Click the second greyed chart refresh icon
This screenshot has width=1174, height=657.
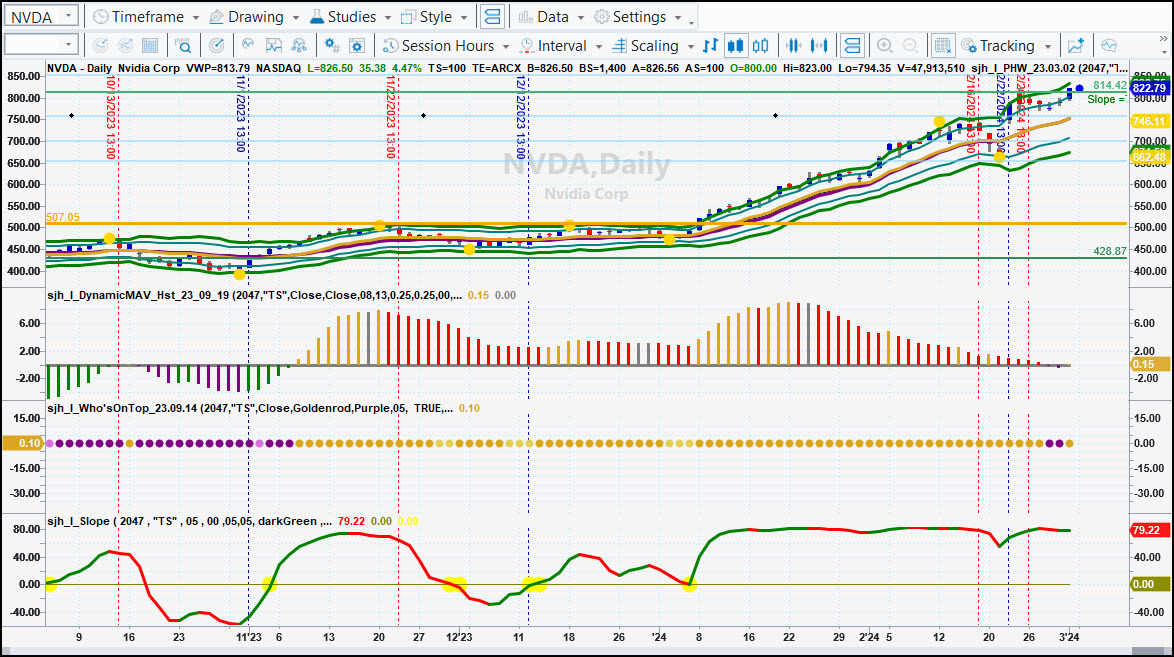tap(125, 46)
